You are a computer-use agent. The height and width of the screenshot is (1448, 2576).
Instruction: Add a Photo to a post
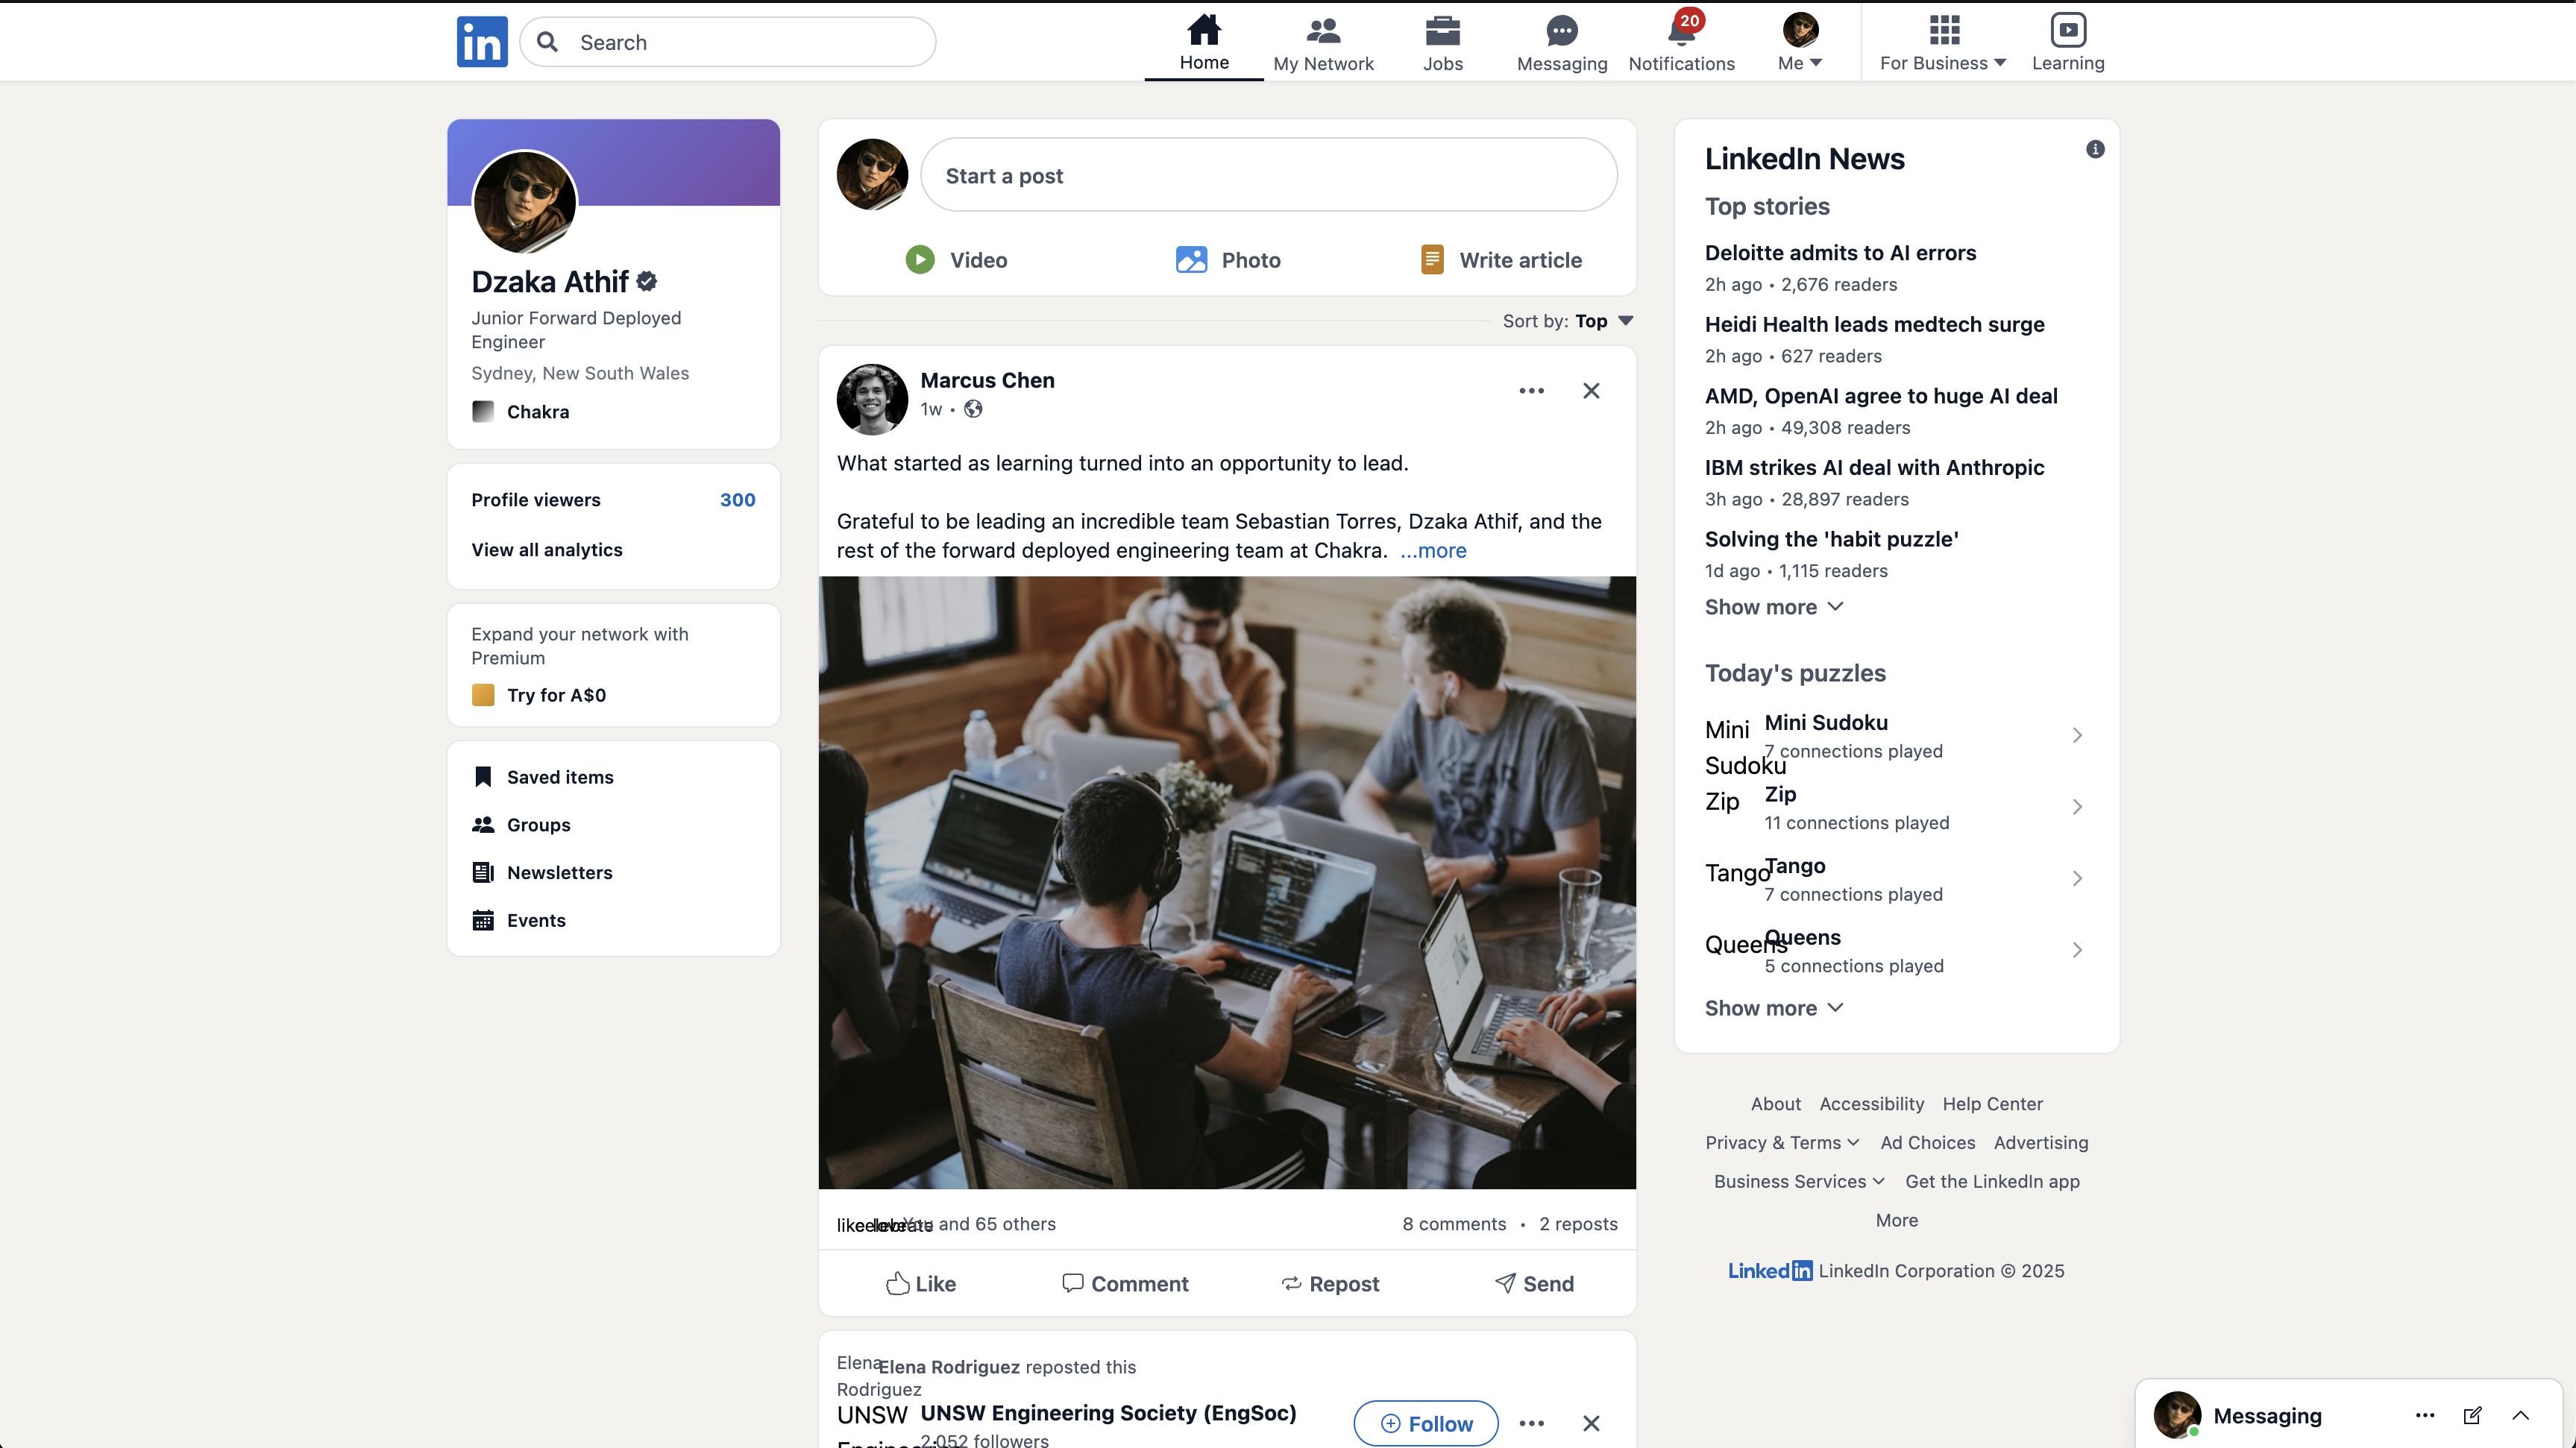pos(1228,260)
